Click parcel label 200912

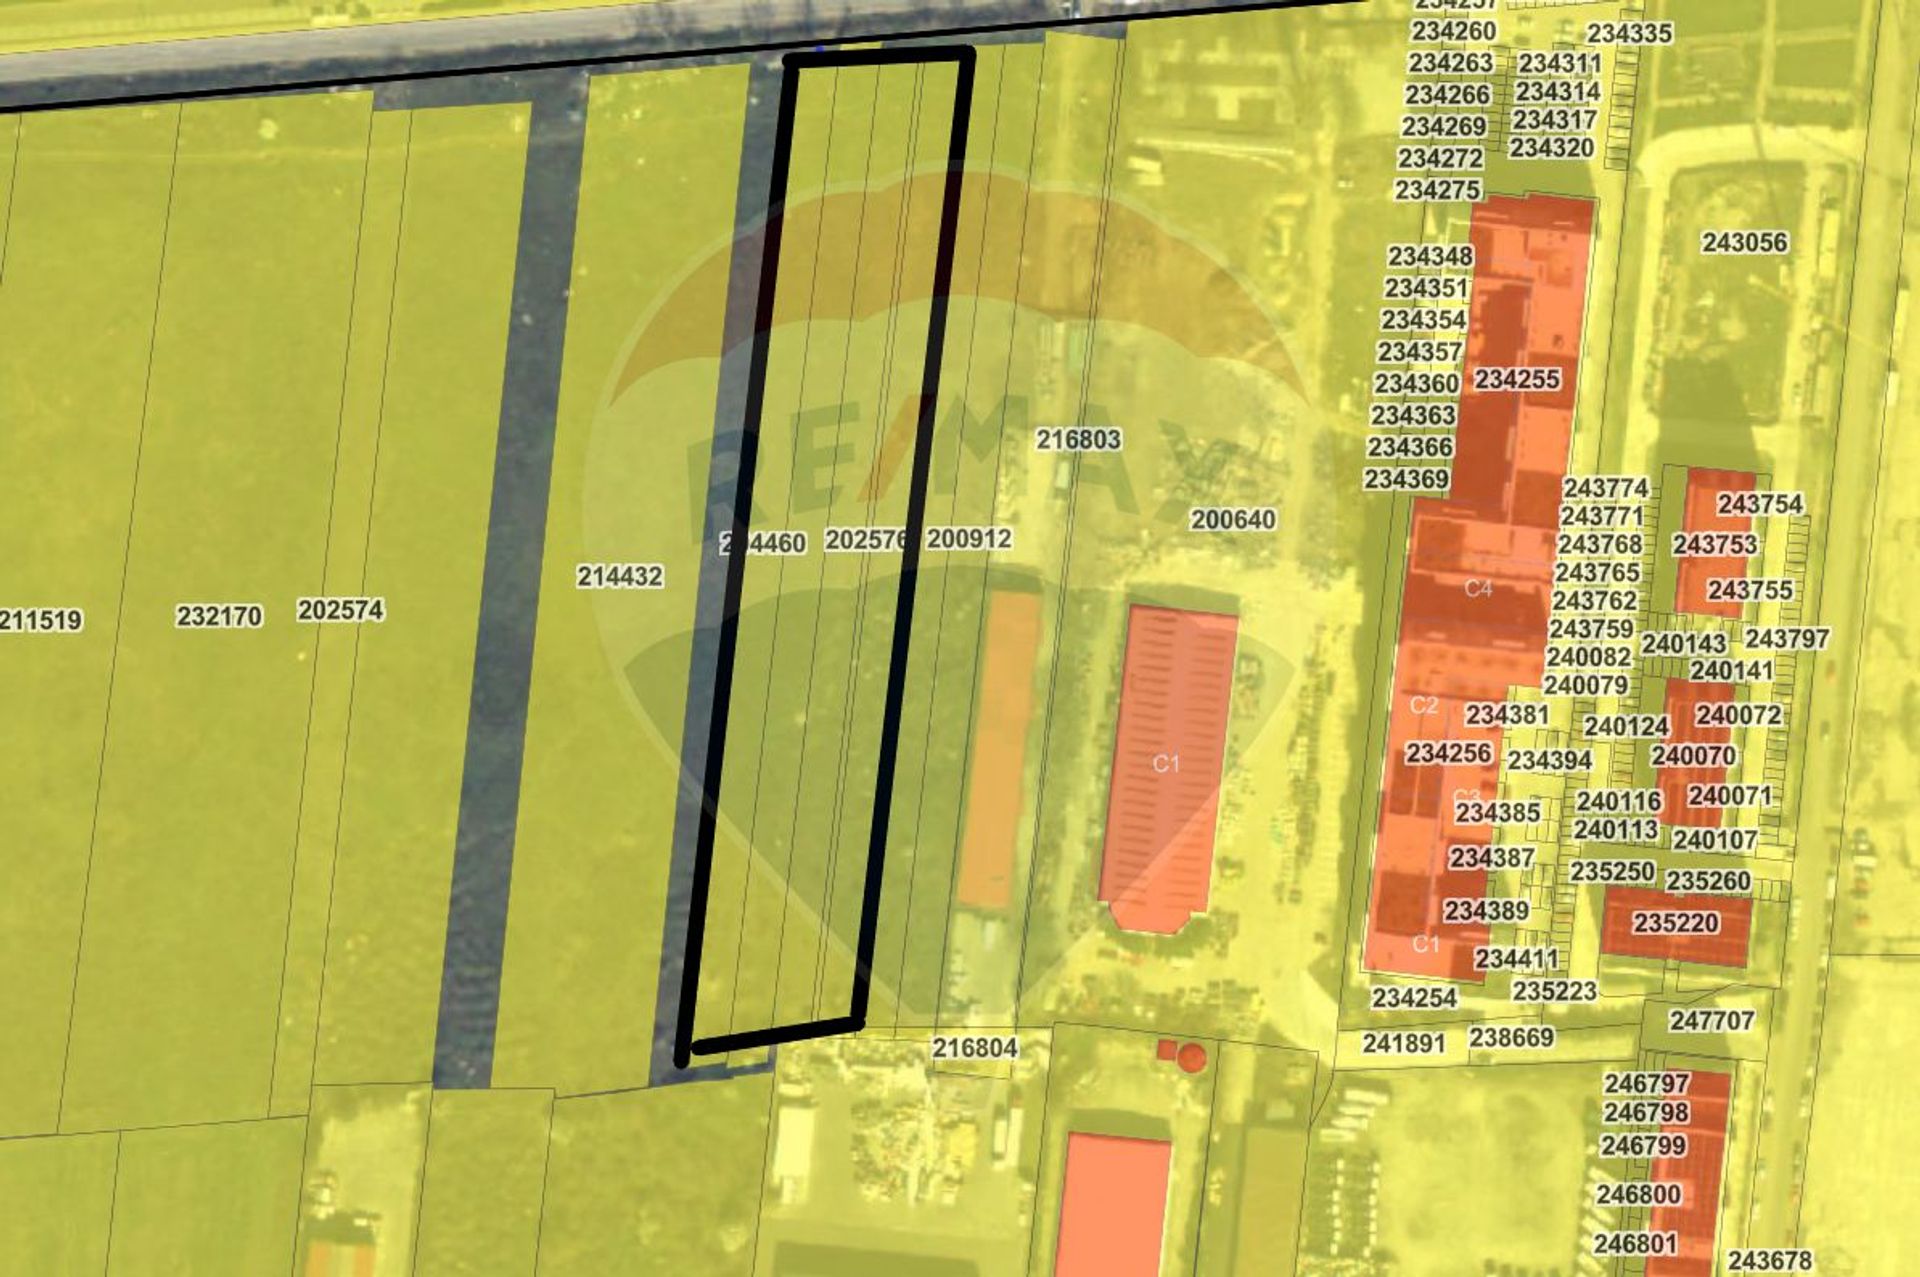[x=968, y=540]
